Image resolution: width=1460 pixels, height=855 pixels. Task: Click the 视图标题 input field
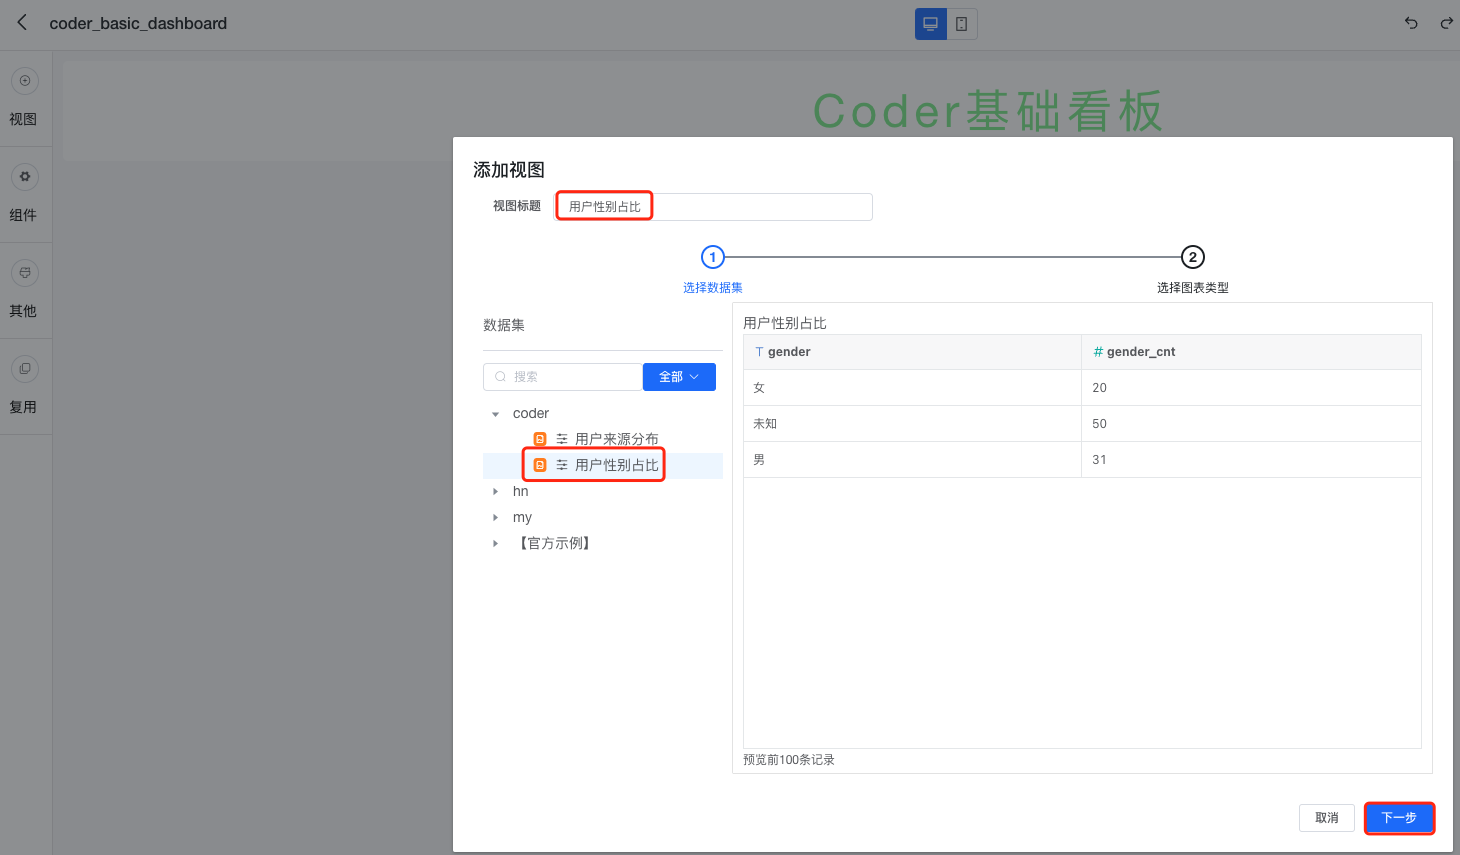pyautogui.click(x=714, y=207)
